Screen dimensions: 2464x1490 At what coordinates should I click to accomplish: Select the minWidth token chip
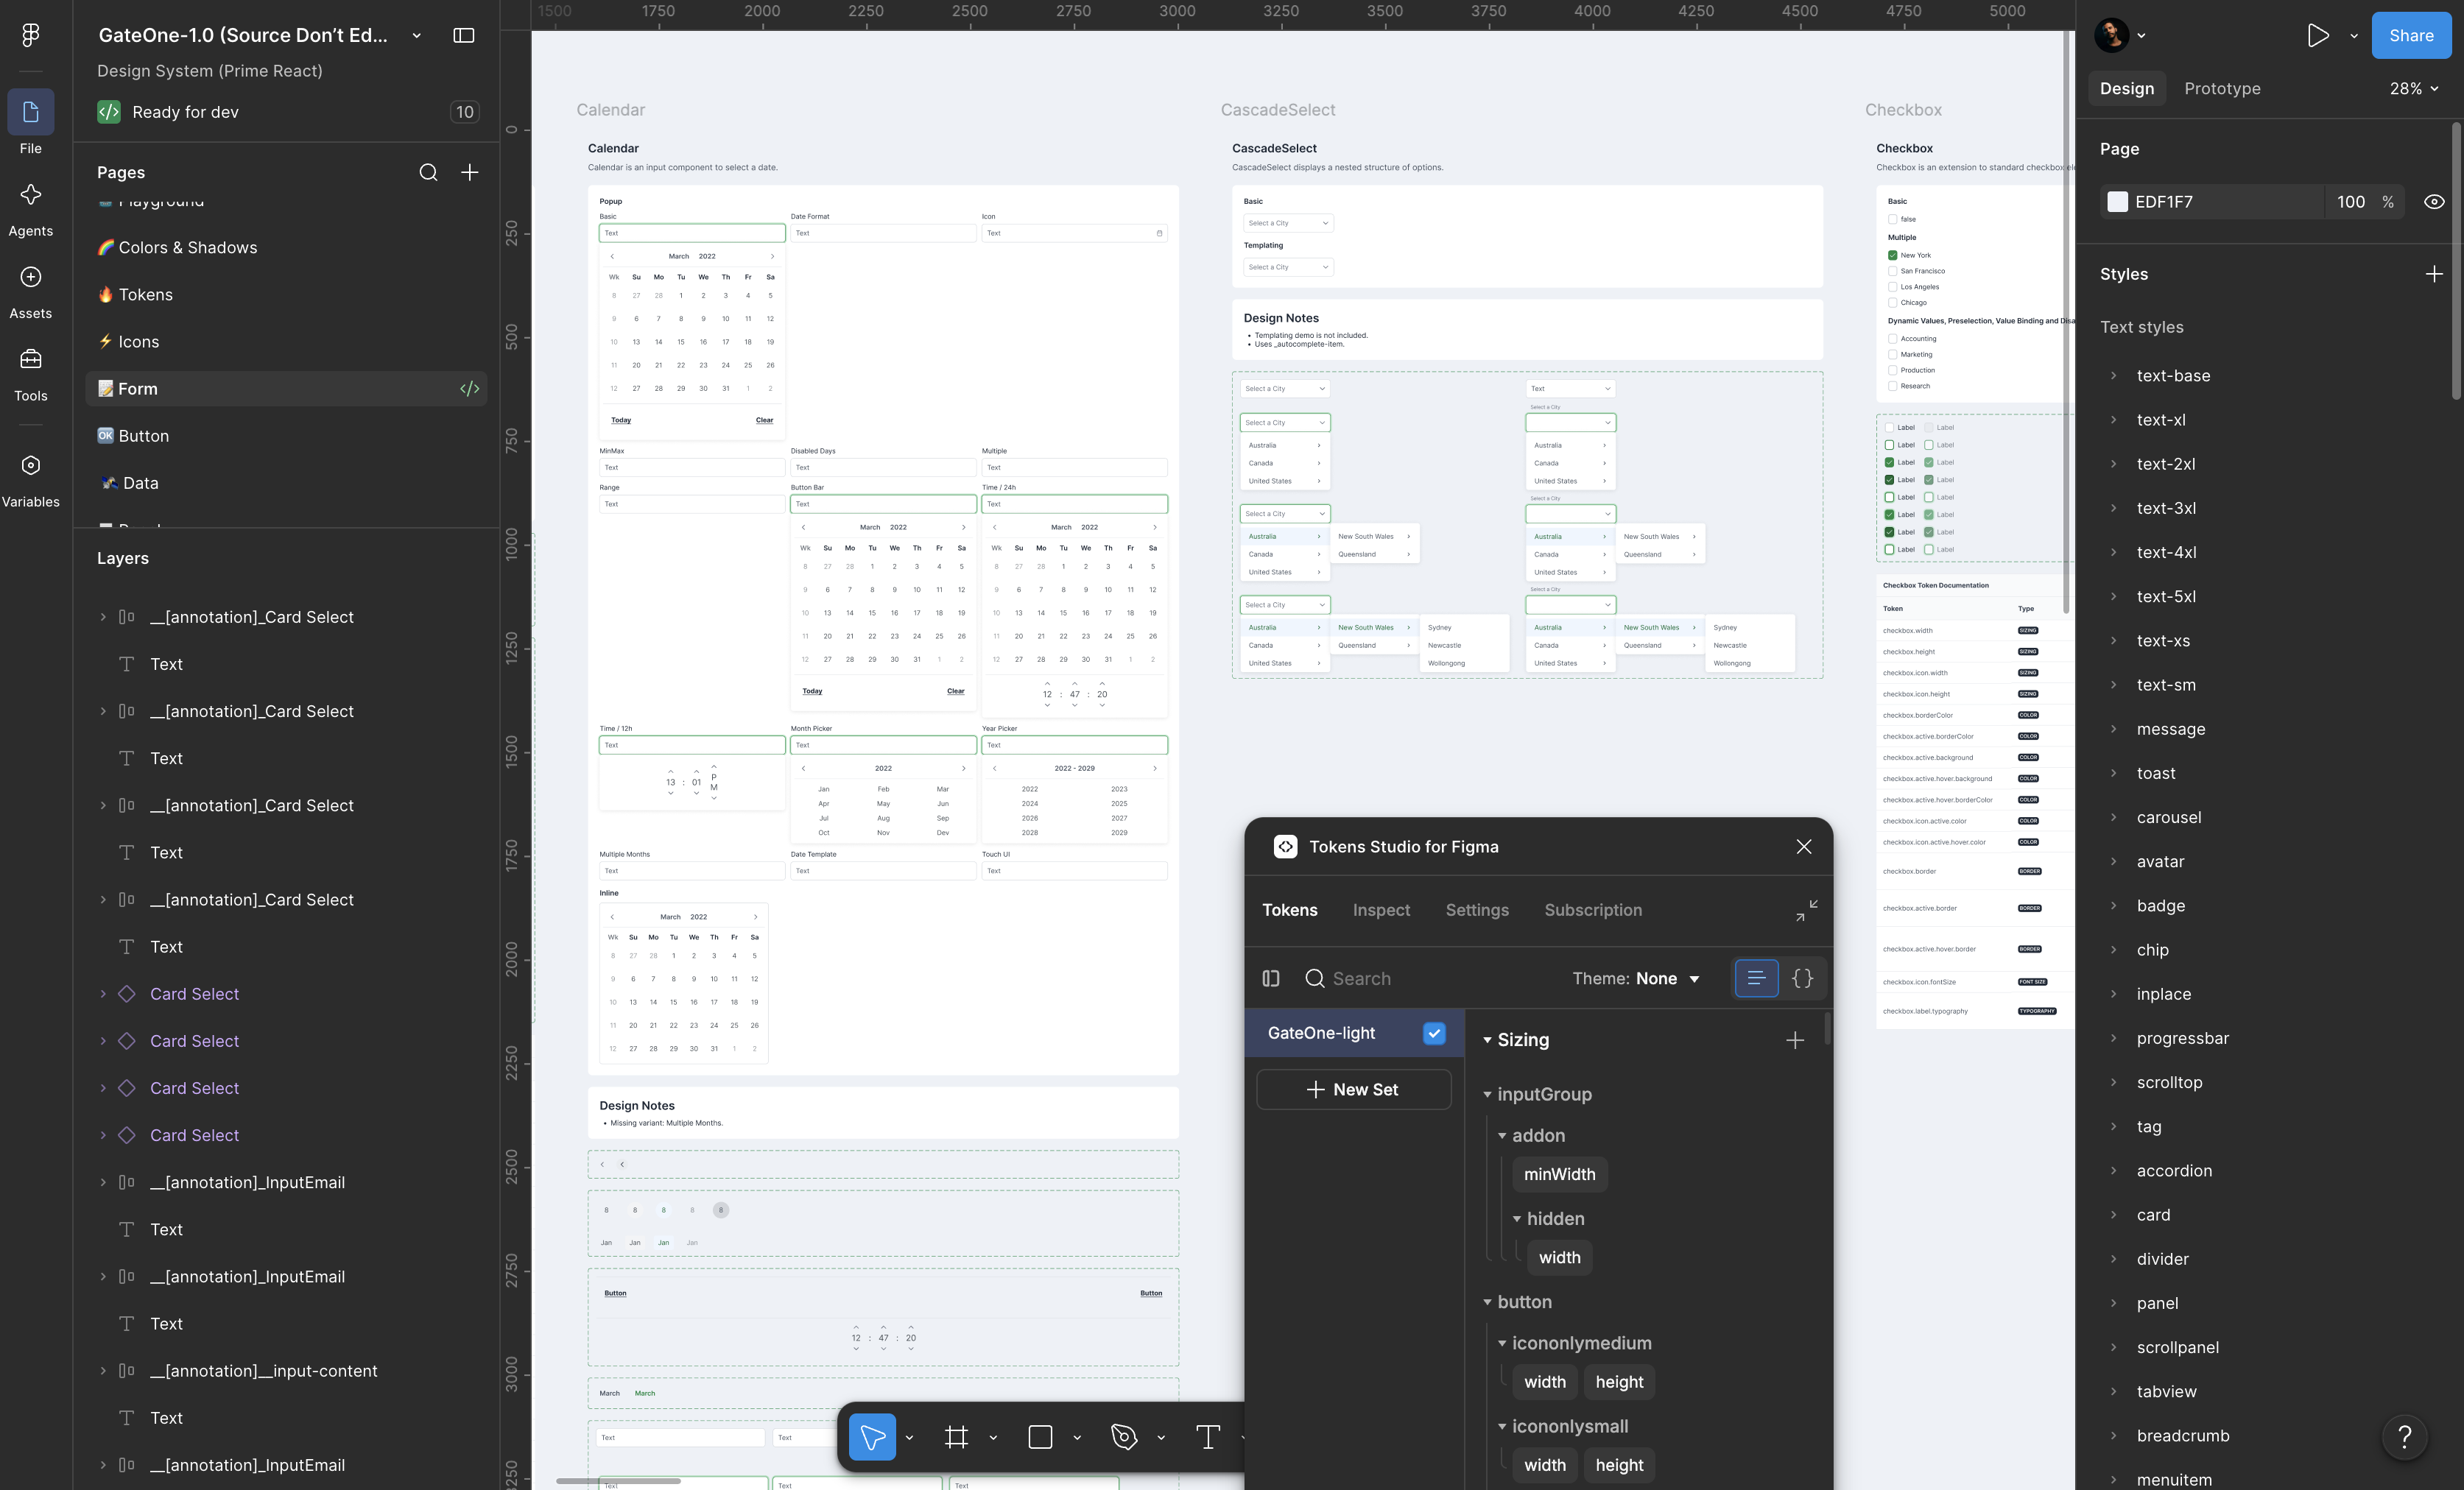[x=1559, y=1174]
